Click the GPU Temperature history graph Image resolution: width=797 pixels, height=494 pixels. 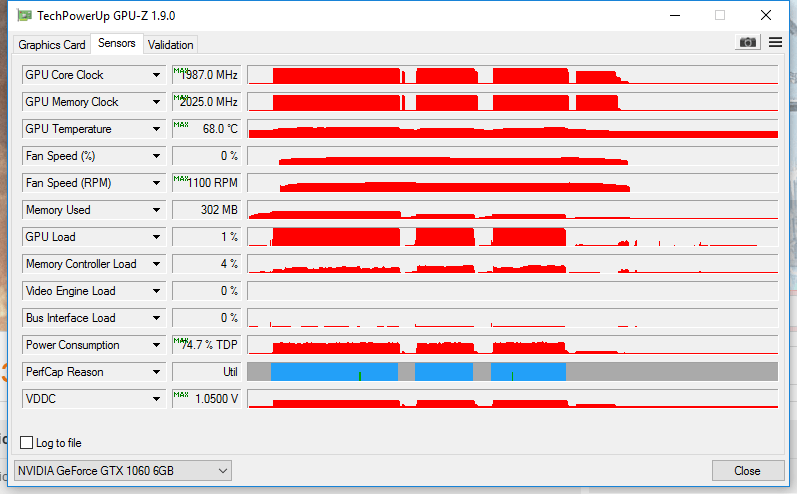(512, 129)
